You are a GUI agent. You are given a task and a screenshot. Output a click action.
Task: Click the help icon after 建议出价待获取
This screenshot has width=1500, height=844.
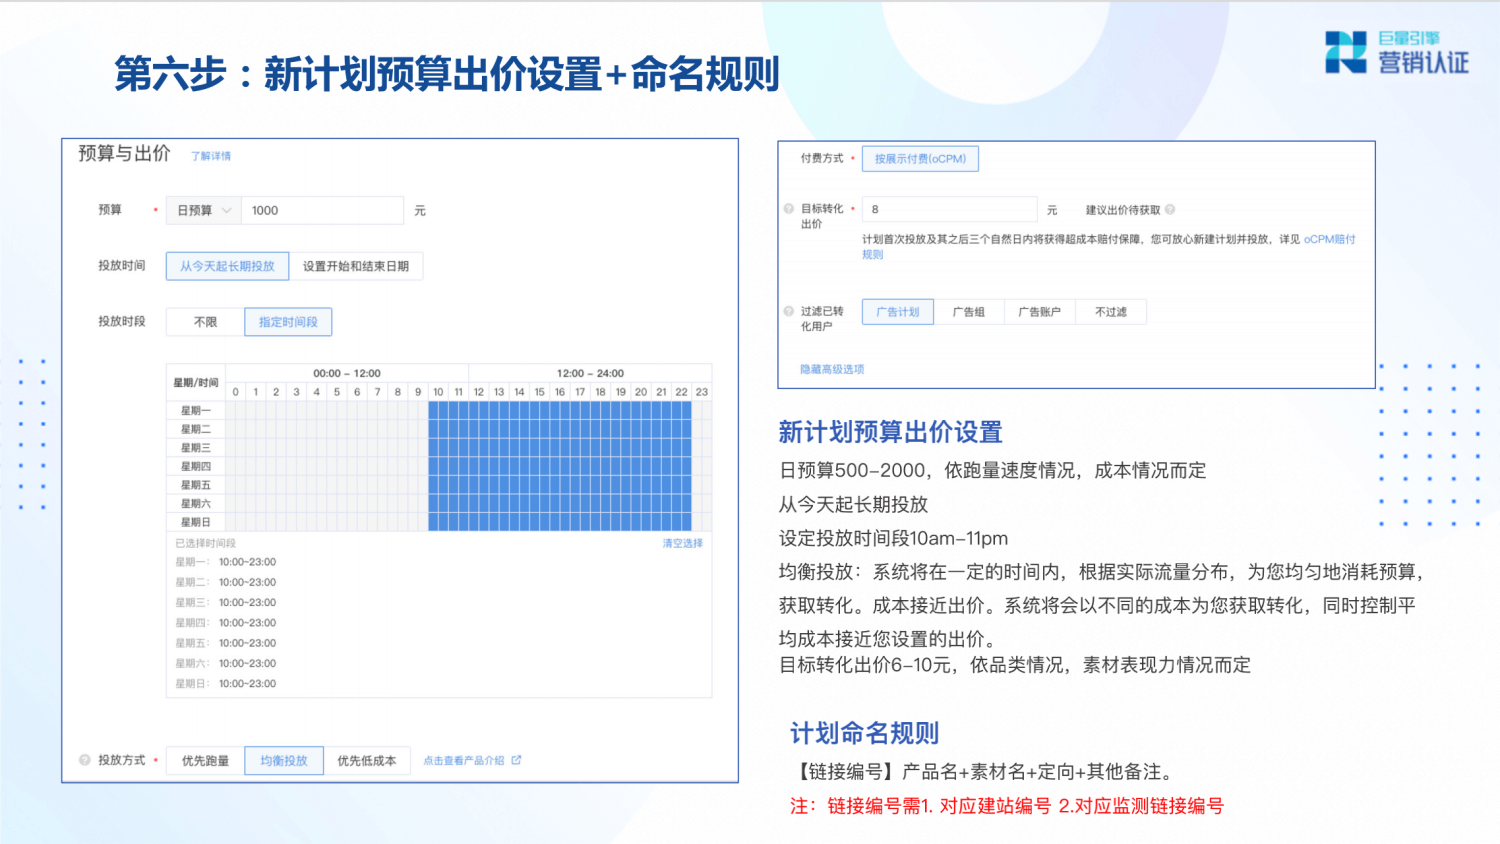[x=1170, y=210]
